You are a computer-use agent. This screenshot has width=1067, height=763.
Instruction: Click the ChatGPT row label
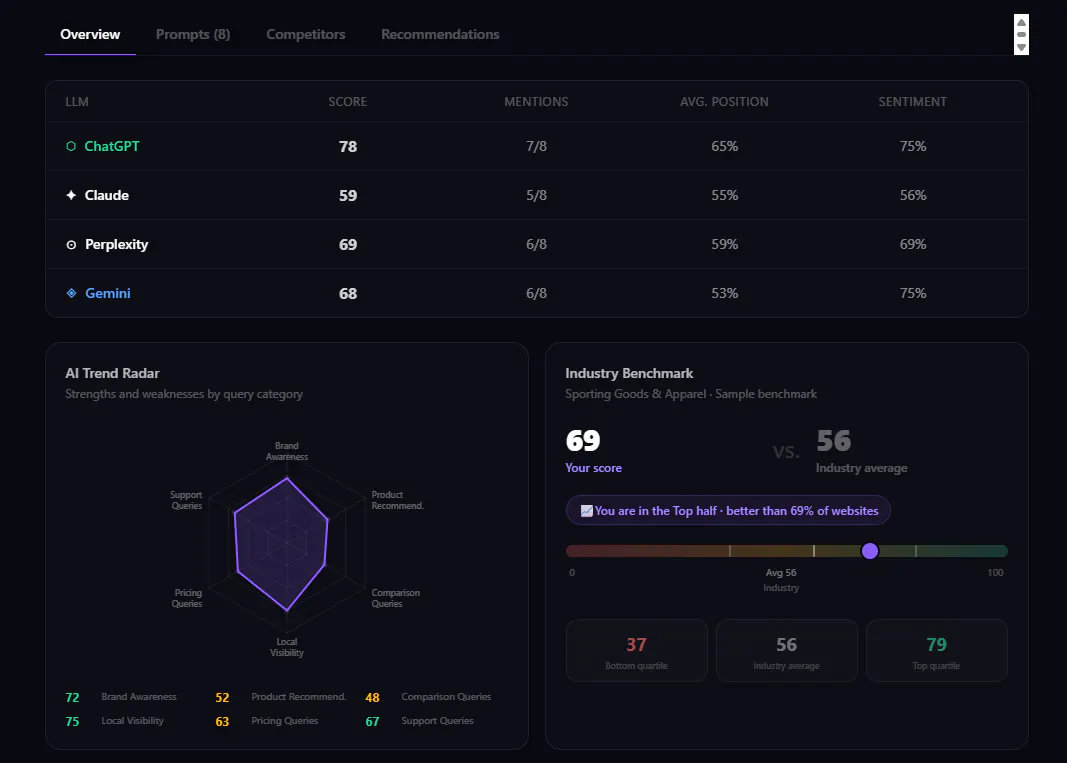click(x=112, y=146)
